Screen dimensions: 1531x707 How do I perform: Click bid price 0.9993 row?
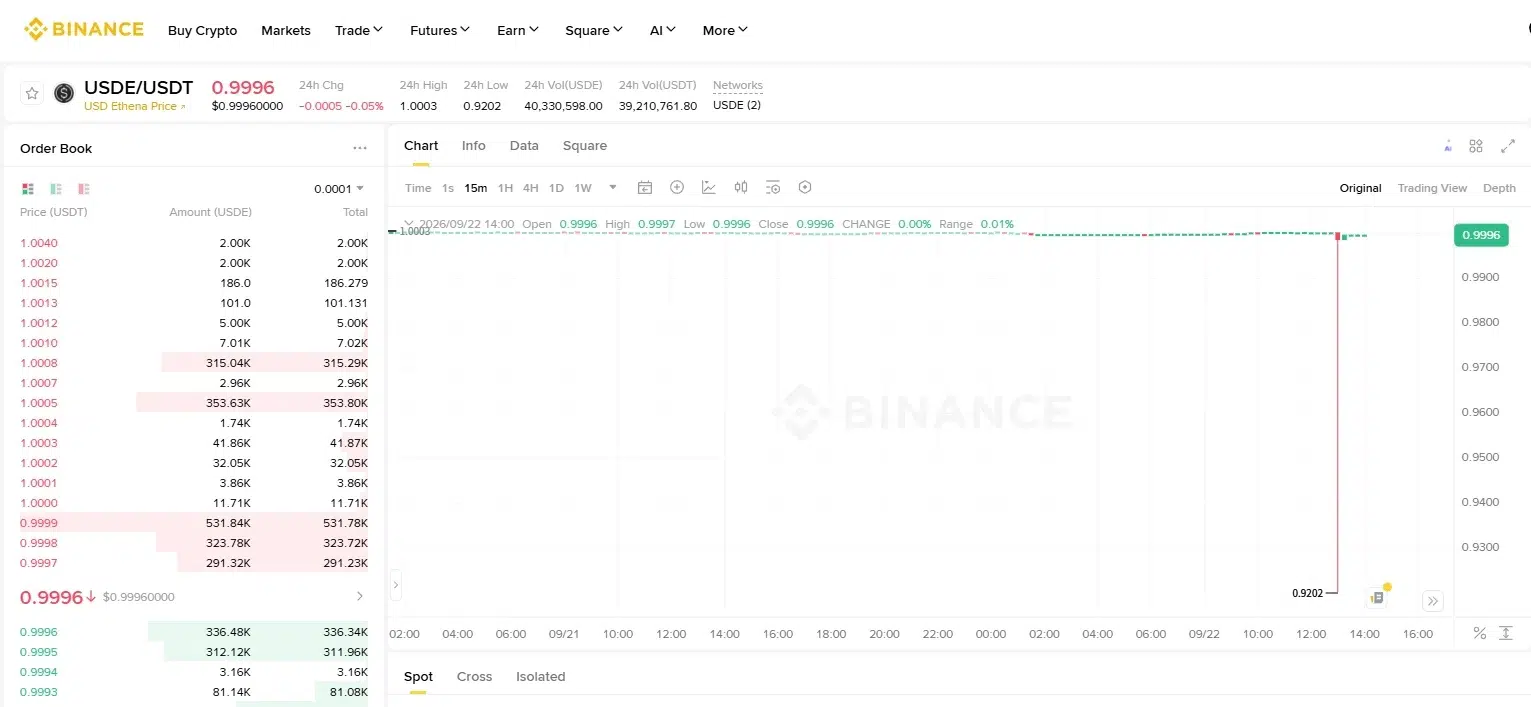pyautogui.click(x=194, y=692)
